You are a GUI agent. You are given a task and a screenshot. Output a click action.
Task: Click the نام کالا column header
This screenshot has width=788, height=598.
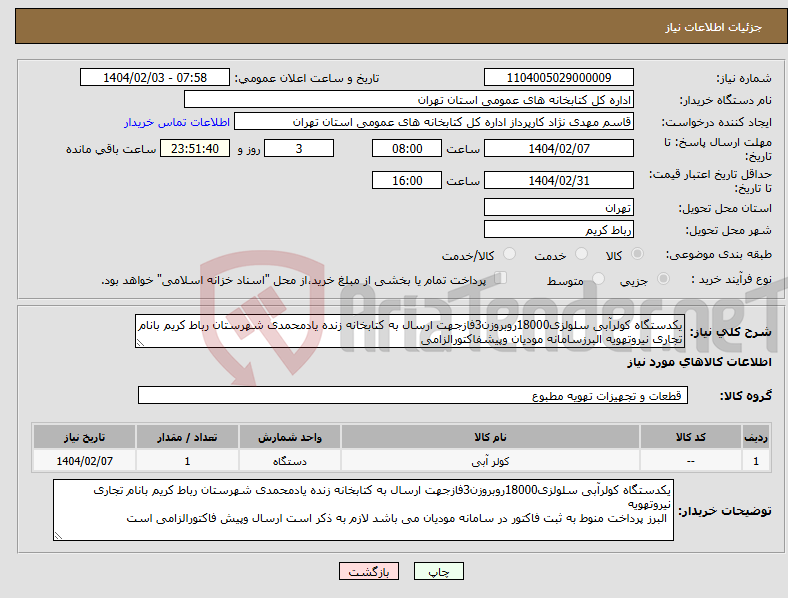click(x=490, y=437)
